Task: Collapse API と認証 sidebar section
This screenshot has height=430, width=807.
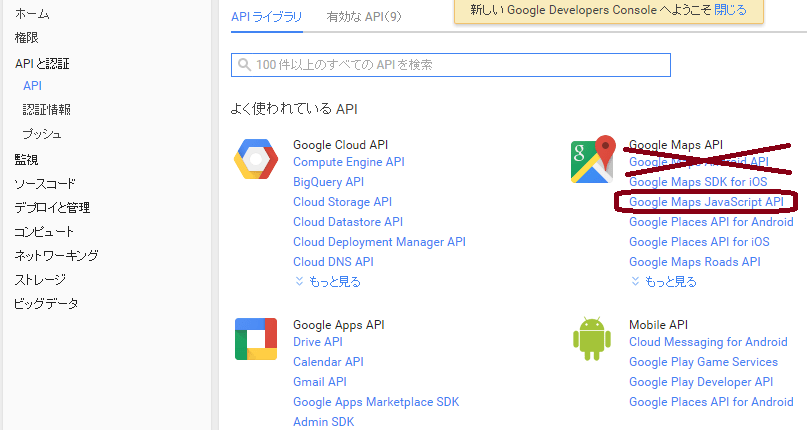Action: [42, 63]
